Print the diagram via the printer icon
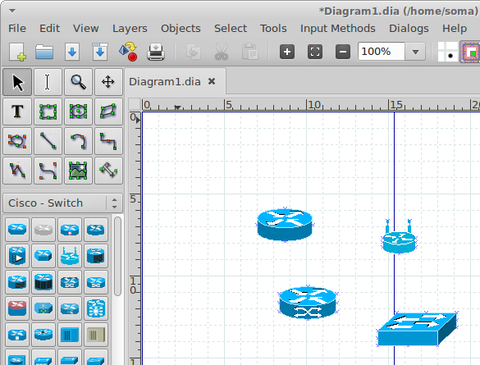 156,52
